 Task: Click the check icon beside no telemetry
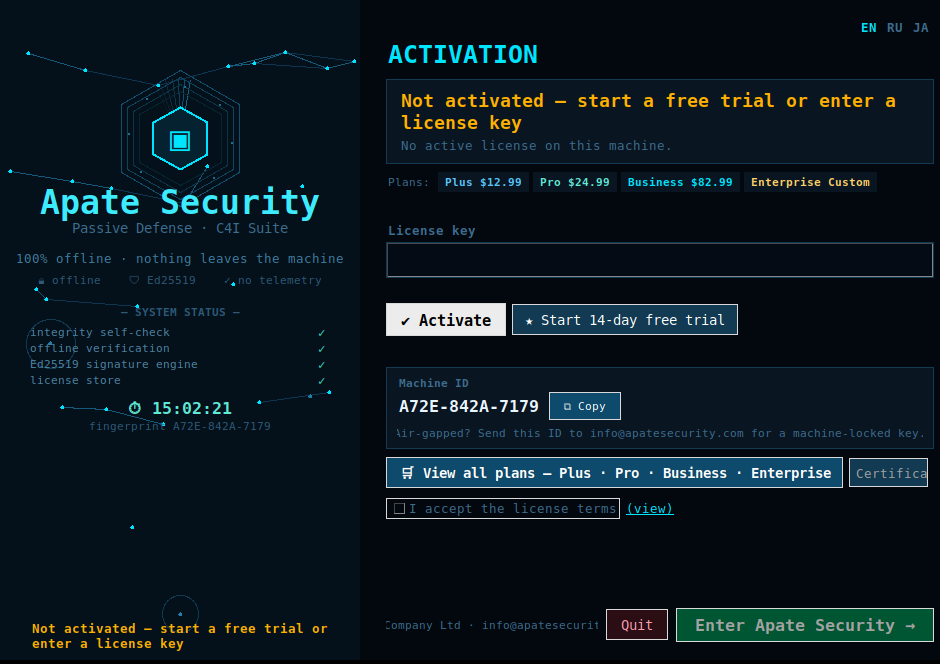(228, 280)
